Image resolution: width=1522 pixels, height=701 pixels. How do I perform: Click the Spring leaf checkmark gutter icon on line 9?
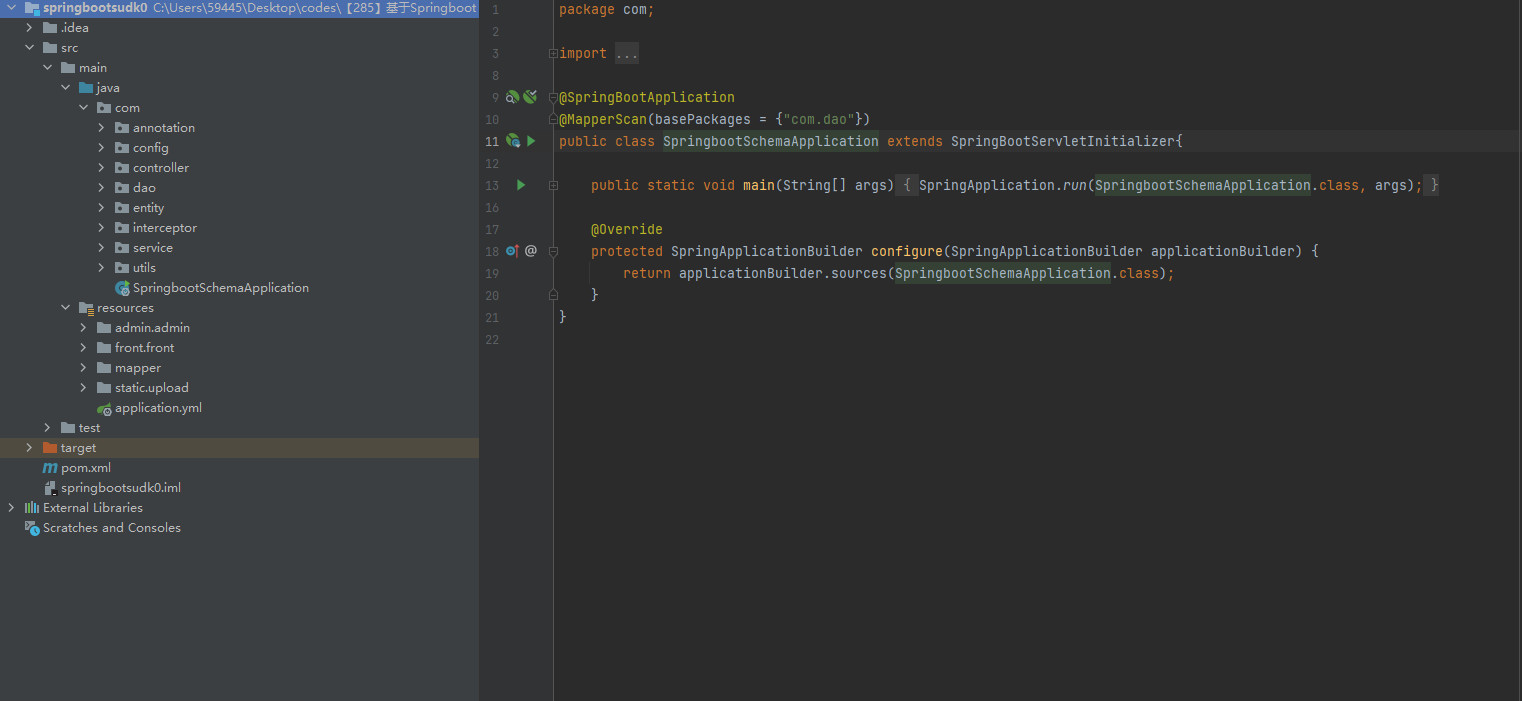click(530, 97)
